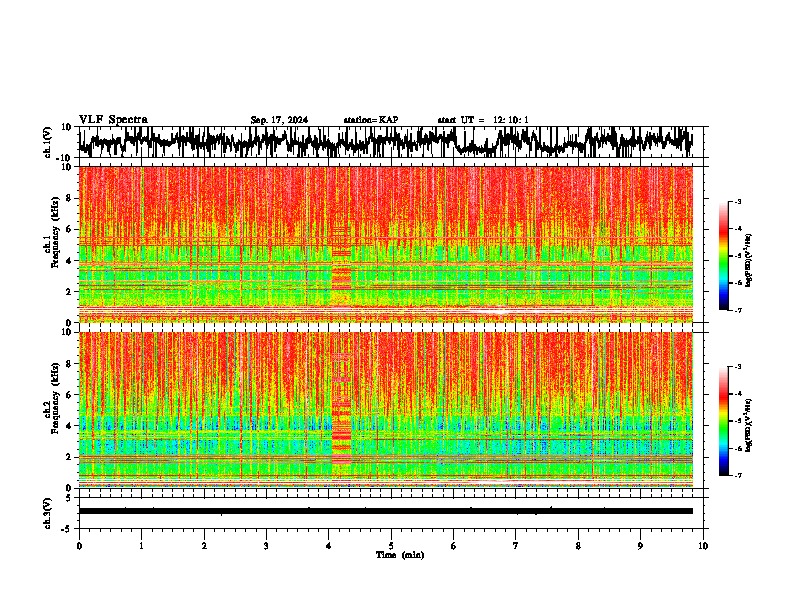Click the "-7" tick on ch.1 color bar
Viewport: 792px width, 612px height.
pos(737,310)
